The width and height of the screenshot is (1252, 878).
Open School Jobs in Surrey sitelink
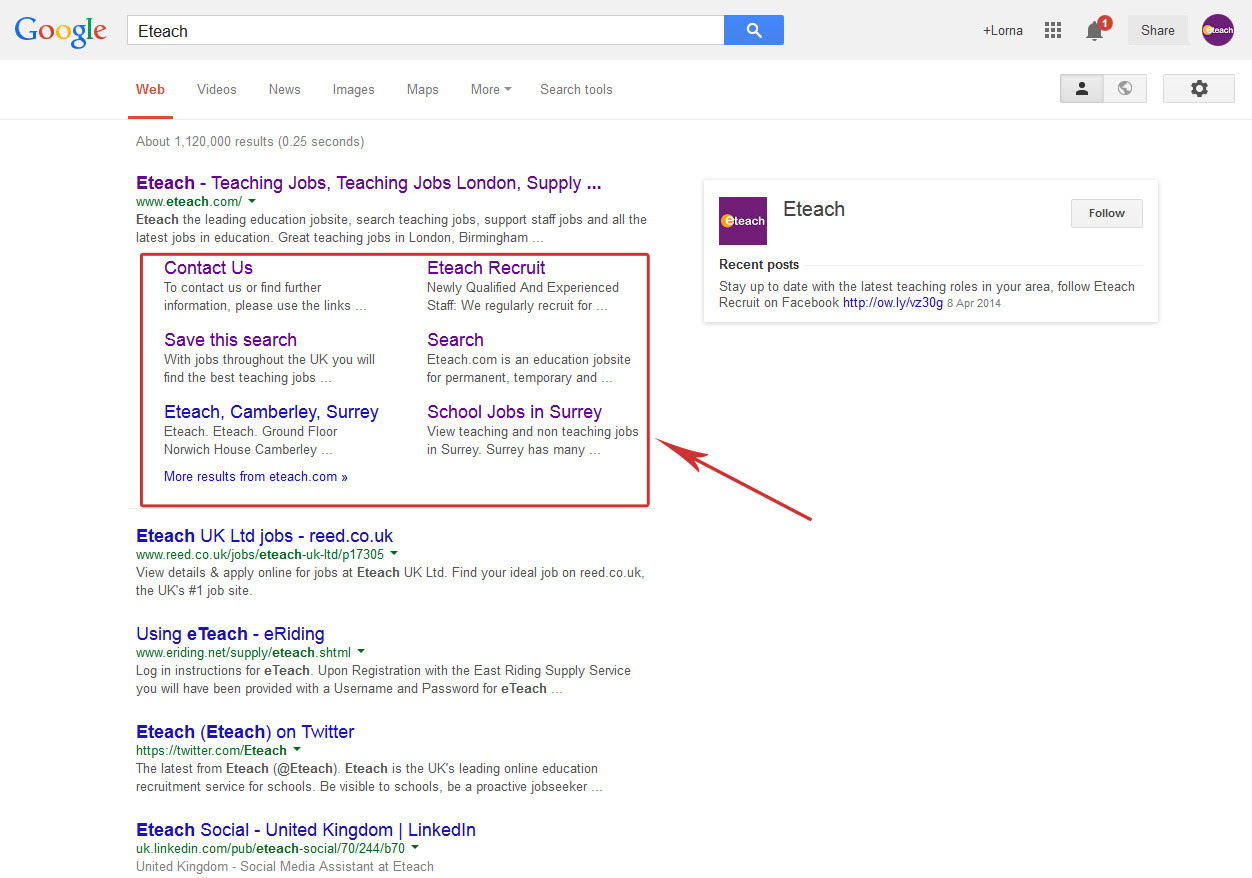point(514,412)
